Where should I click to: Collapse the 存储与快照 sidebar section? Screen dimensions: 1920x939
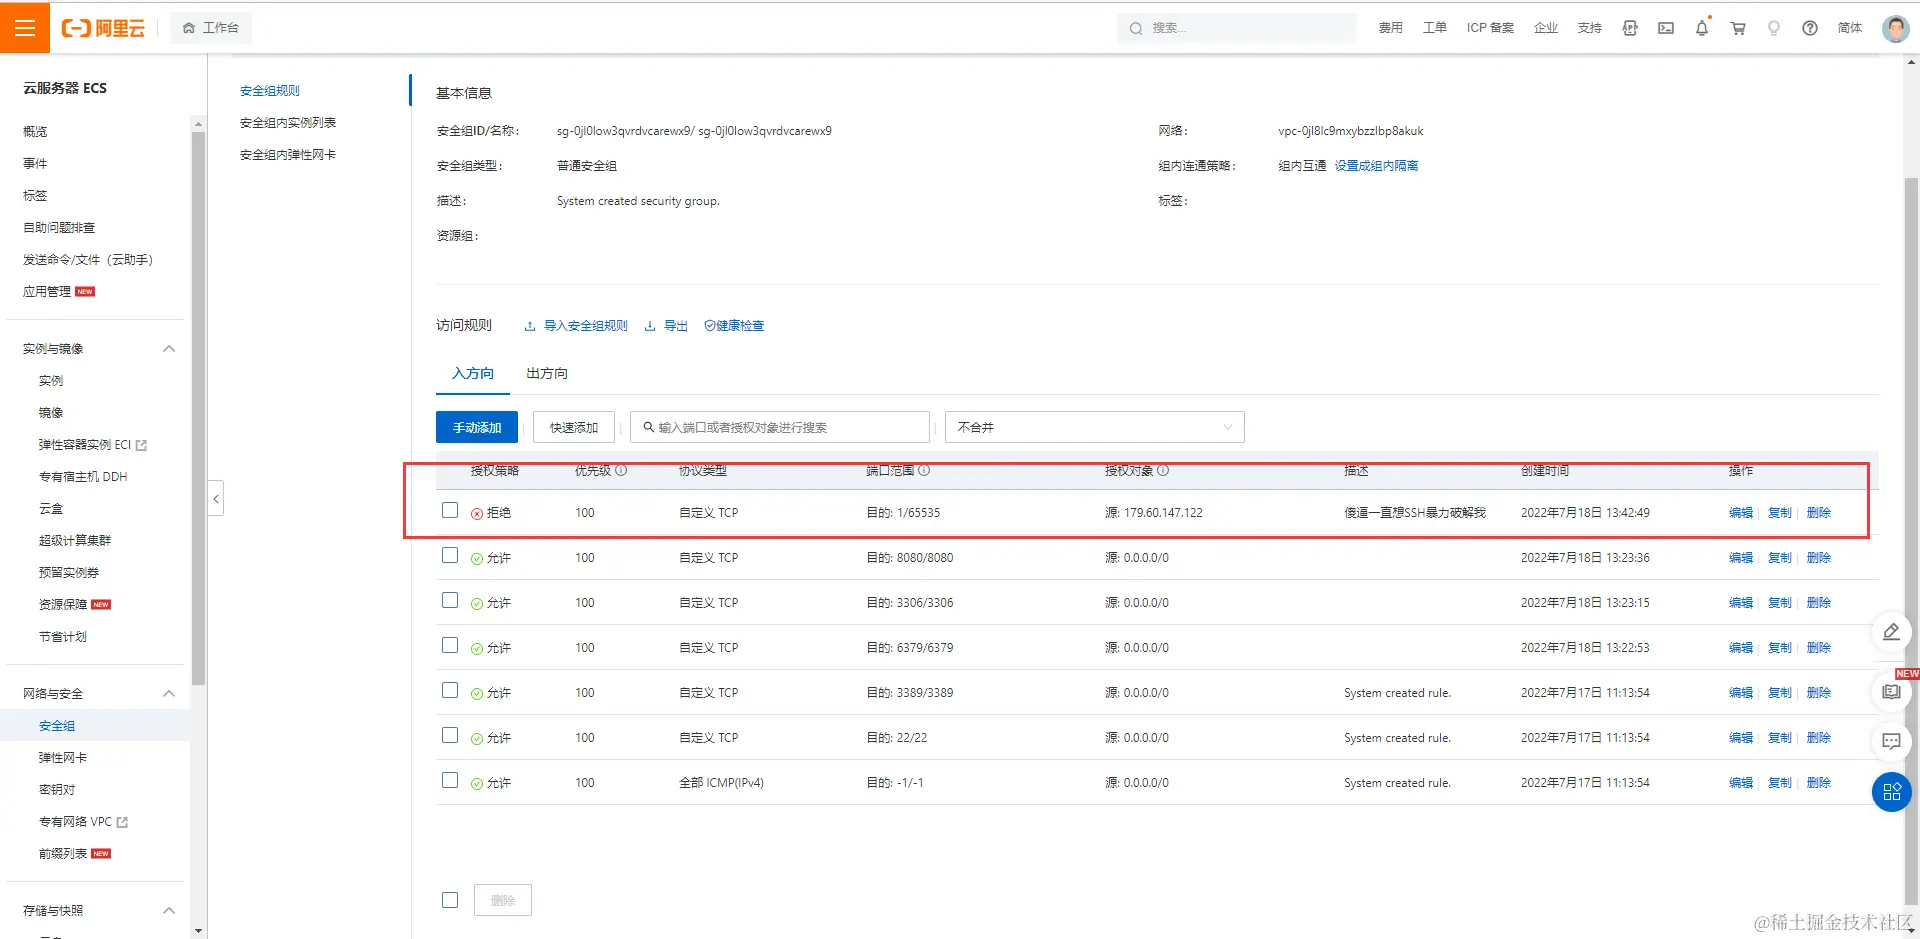[x=169, y=910]
